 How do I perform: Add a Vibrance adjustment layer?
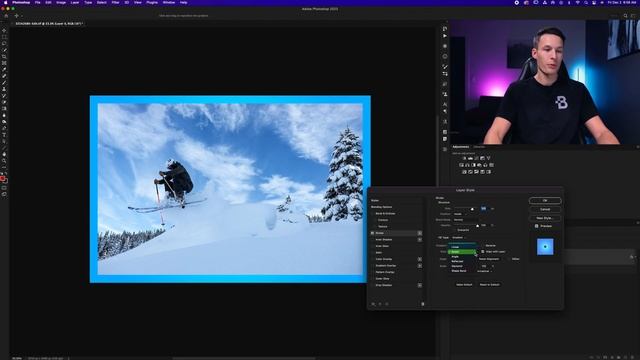click(488, 158)
